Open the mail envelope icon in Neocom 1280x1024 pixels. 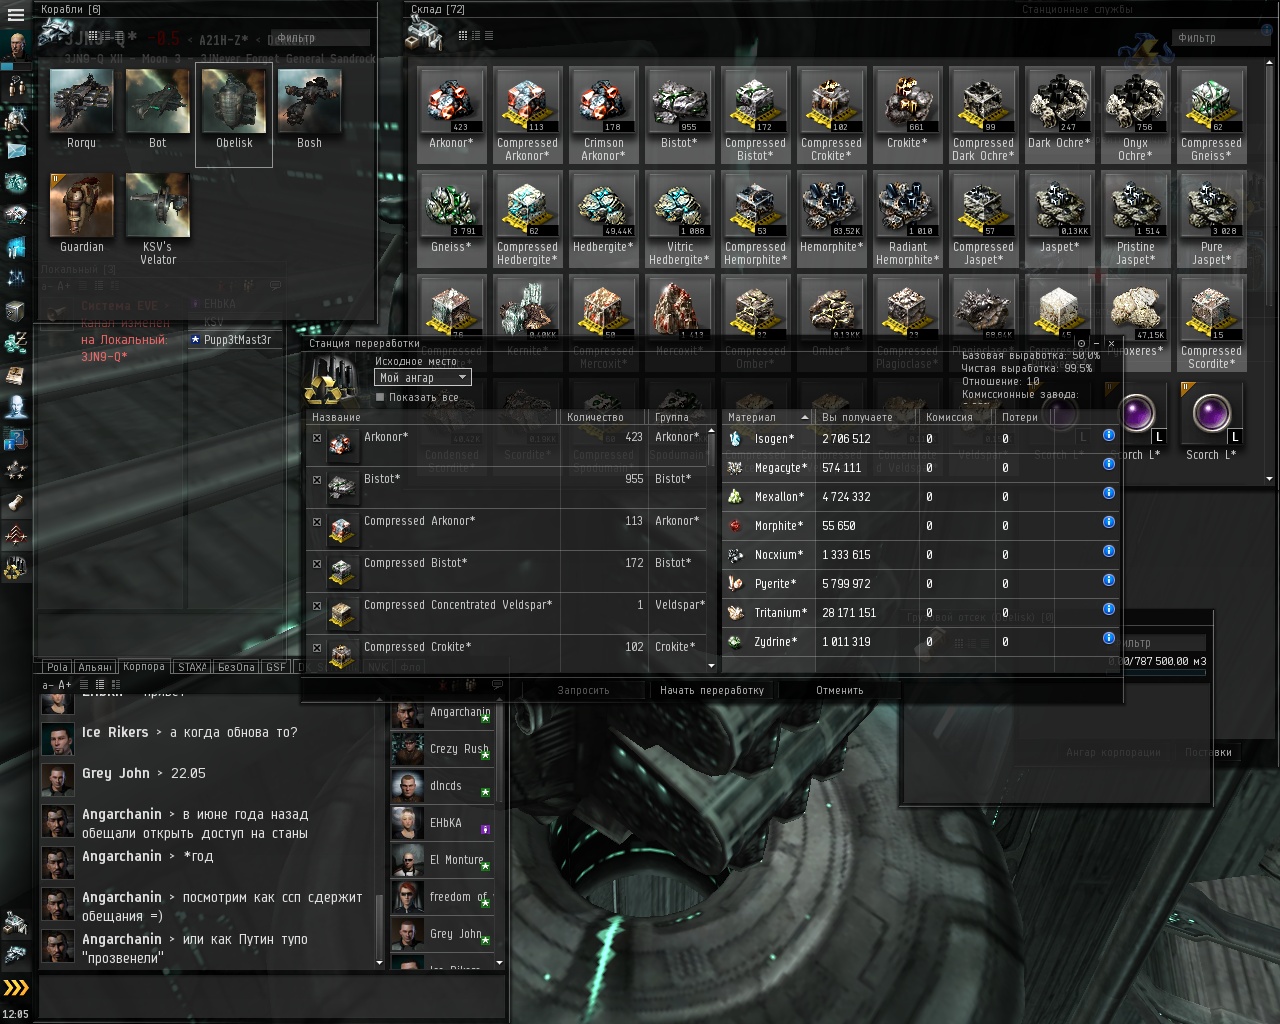tap(16, 150)
